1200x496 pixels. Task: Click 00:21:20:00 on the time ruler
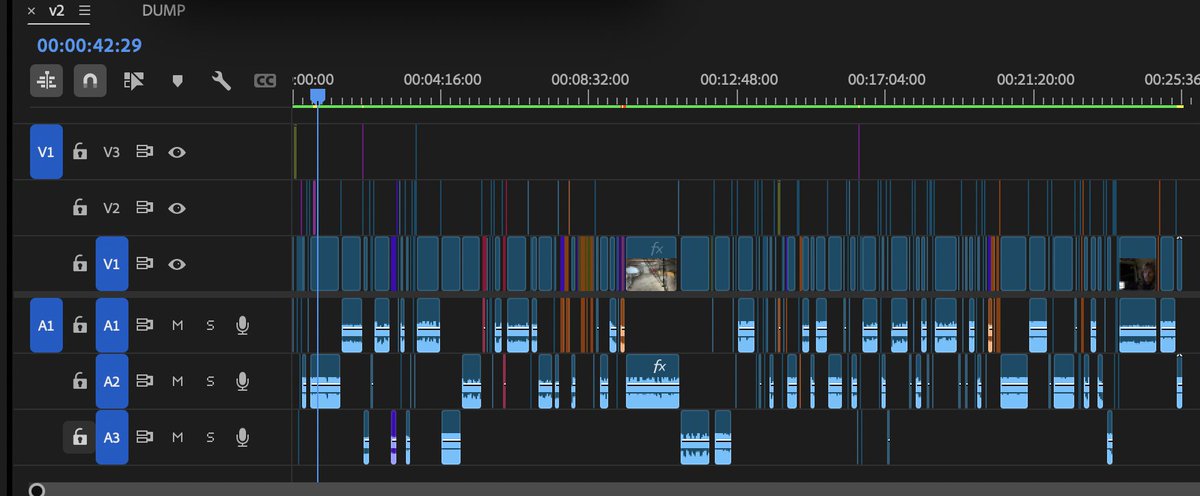1036,79
